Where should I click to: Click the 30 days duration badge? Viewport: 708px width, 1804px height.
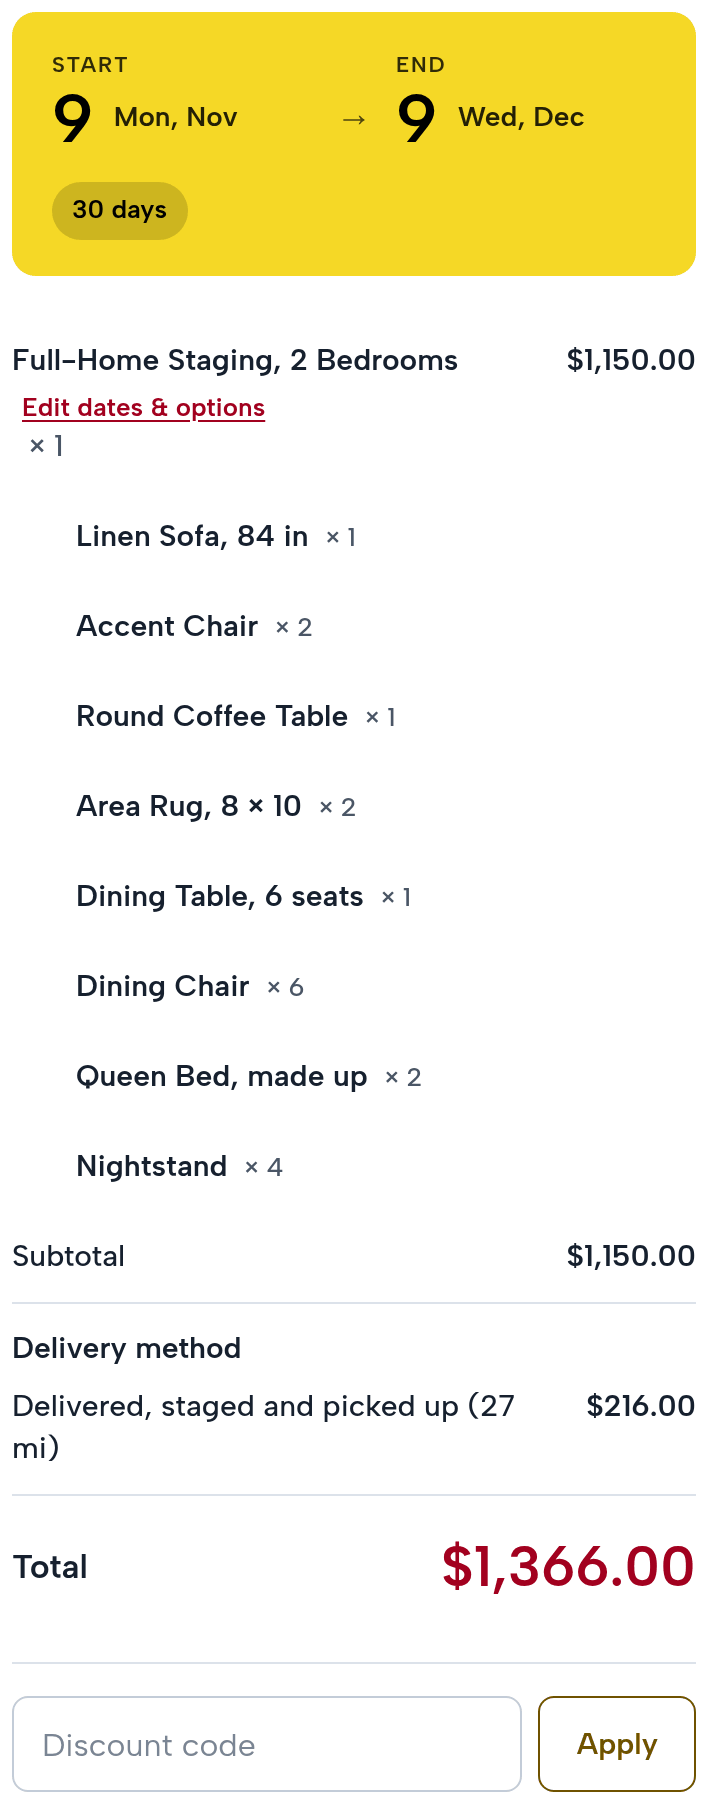[x=120, y=210]
